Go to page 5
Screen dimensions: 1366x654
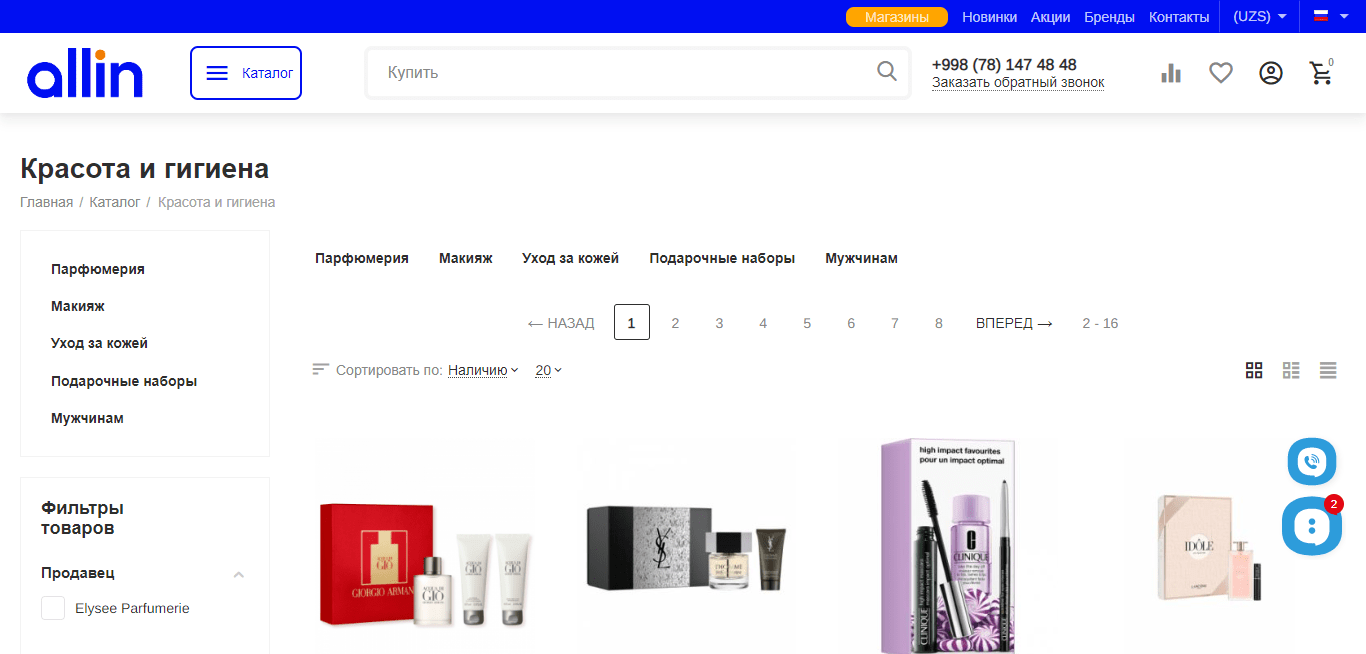click(807, 323)
